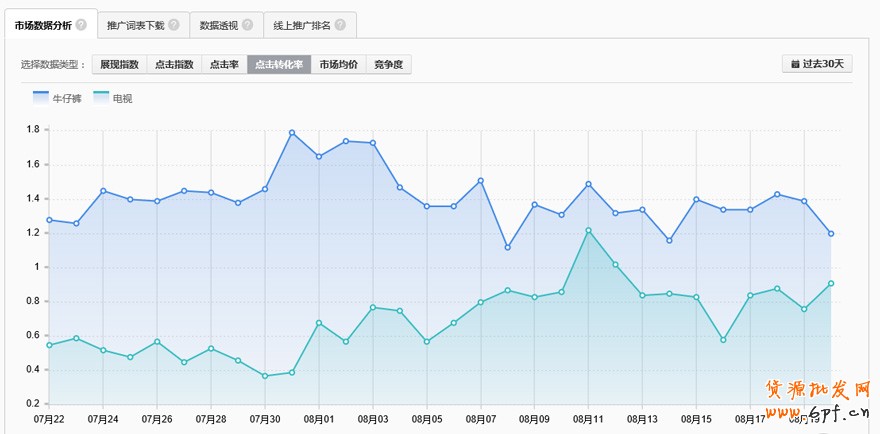Choose 竞争度 data type
Image resolution: width=880 pixels, height=434 pixels.
[x=388, y=64]
